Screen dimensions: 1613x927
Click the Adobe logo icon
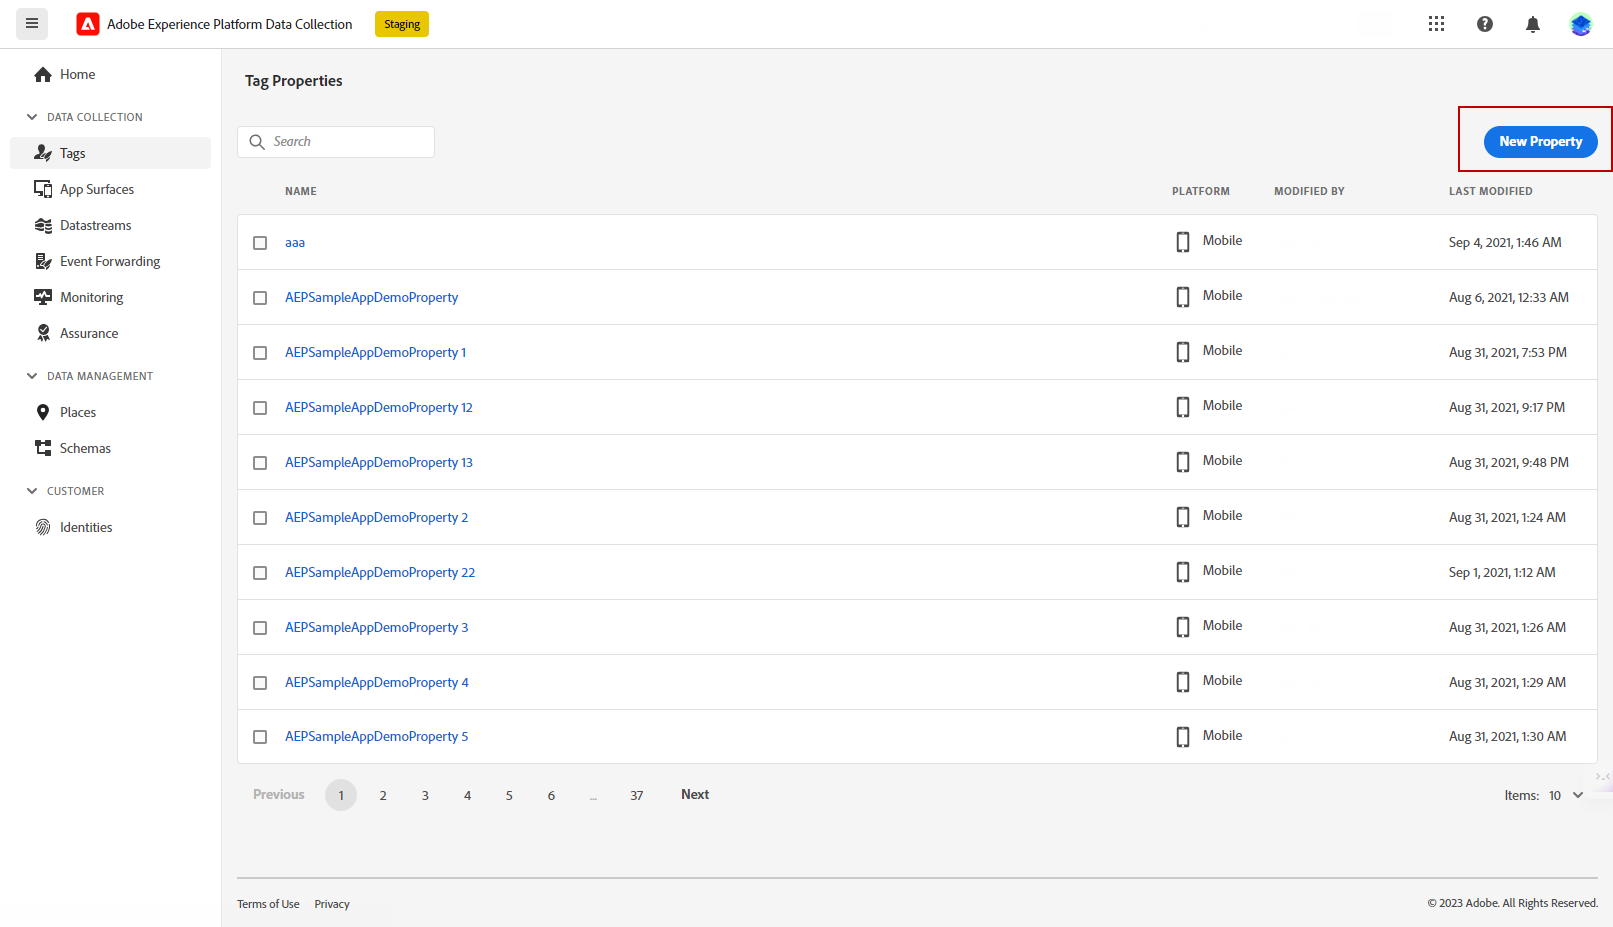tap(88, 24)
